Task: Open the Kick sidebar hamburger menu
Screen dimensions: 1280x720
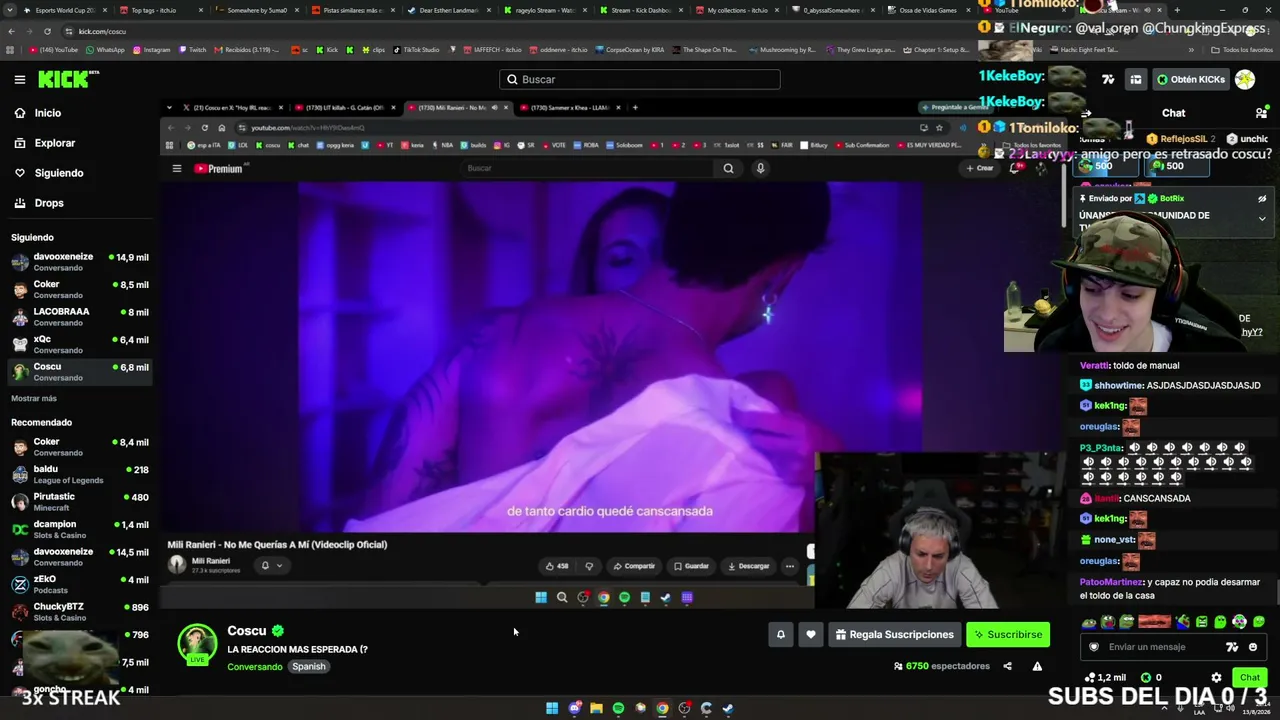Action: 20,79
